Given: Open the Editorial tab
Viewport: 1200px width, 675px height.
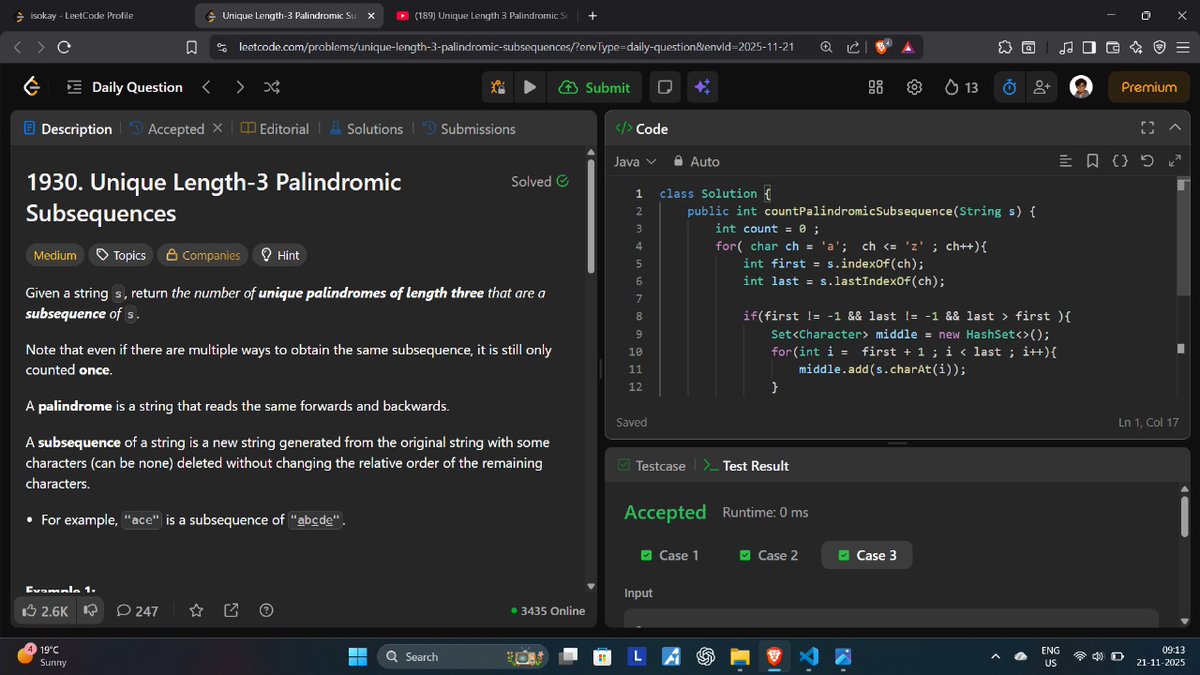Looking at the screenshot, I should [x=275, y=129].
